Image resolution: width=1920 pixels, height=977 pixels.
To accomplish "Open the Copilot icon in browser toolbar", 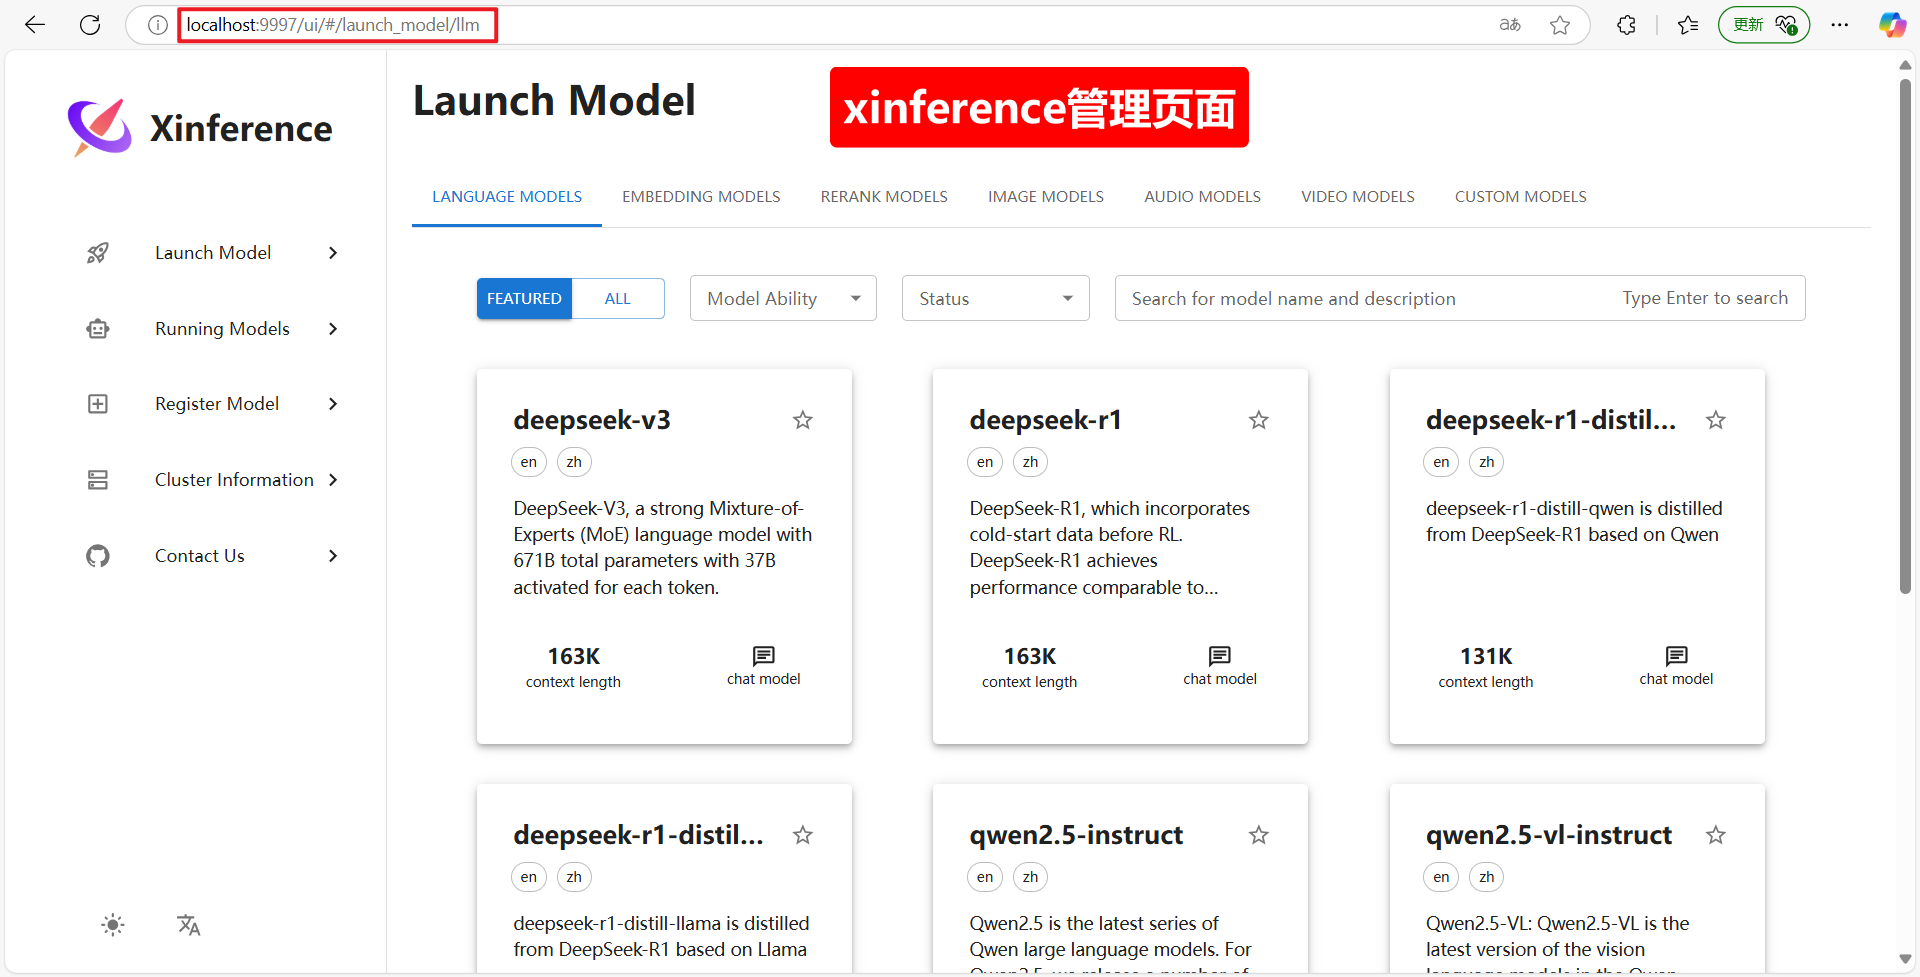I will tap(1892, 25).
